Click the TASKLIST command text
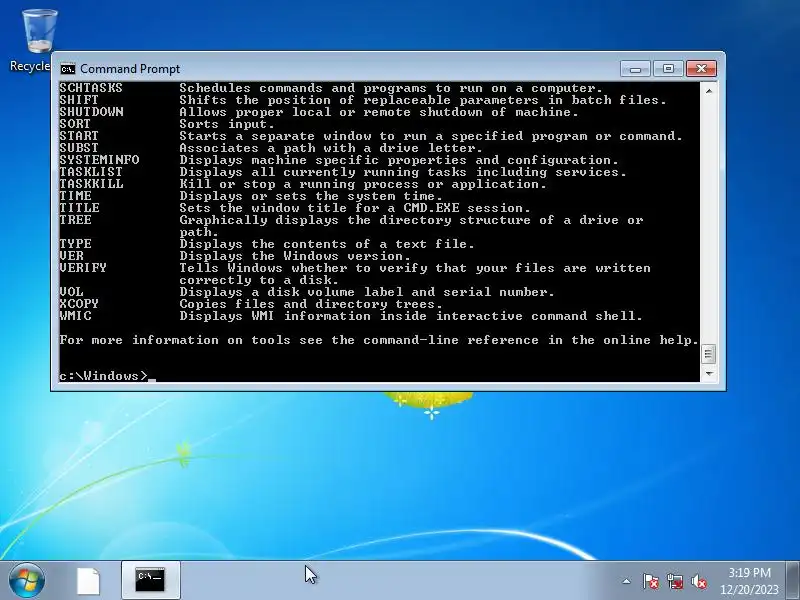Viewport: 800px width, 600px height. (x=91, y=172)
